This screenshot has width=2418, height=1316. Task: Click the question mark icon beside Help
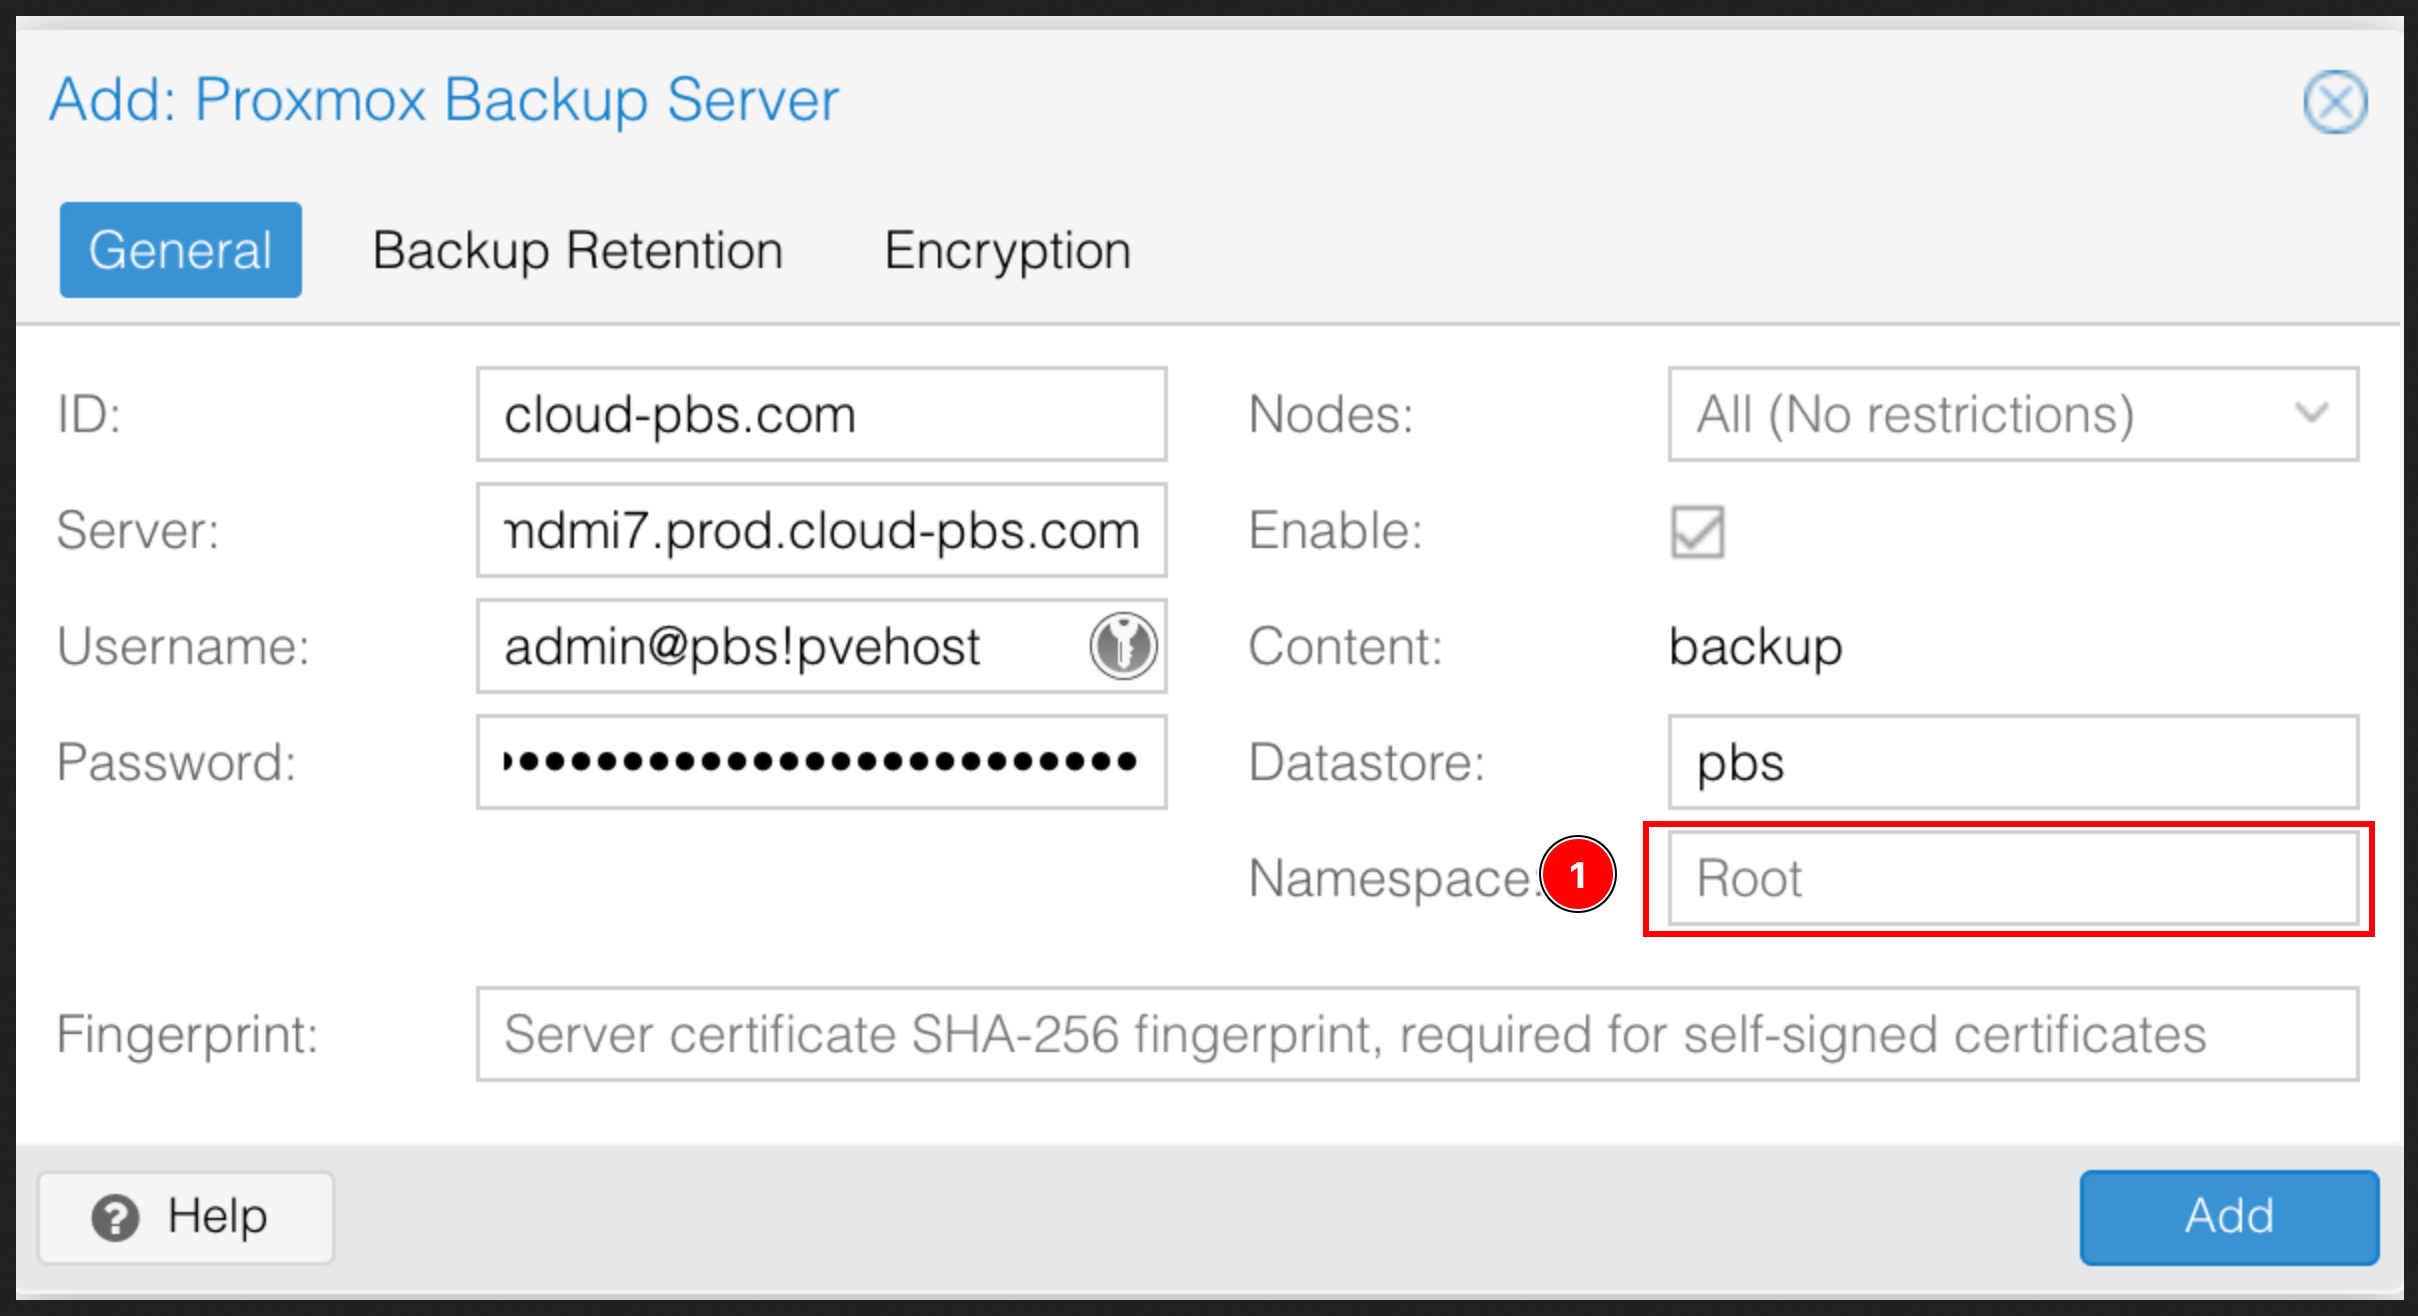click(115, 1218)
